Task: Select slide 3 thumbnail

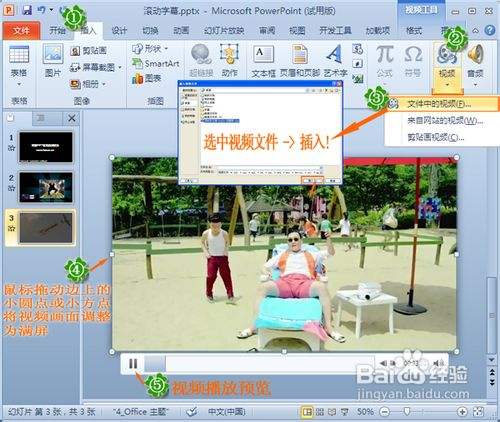Action: 46,228
